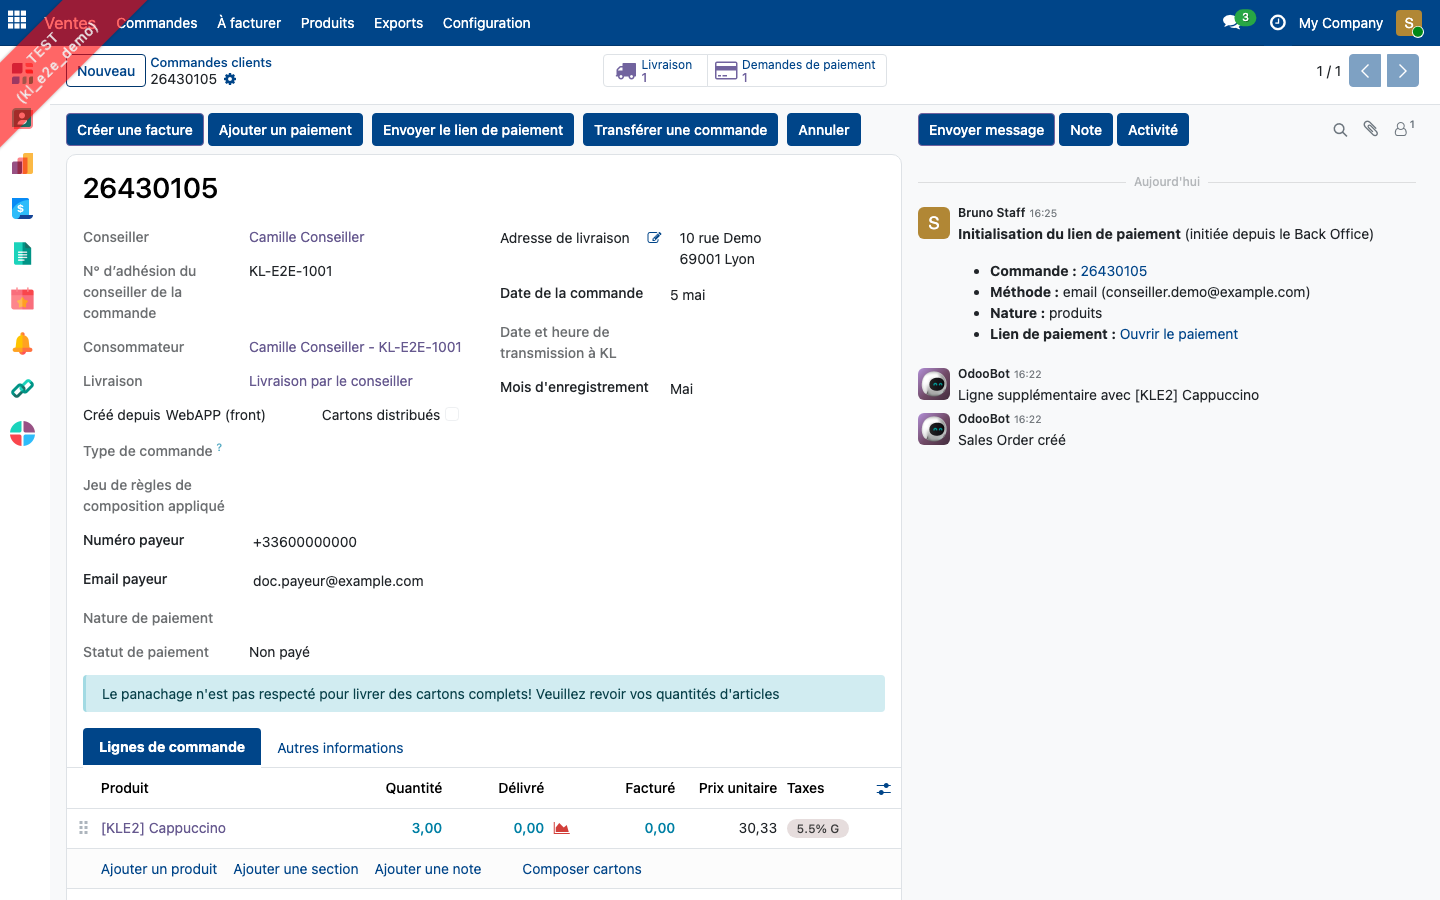Open the orange bell app in sidebar
This screenshot has height=900, width=1440.
[x=22, y=344]
